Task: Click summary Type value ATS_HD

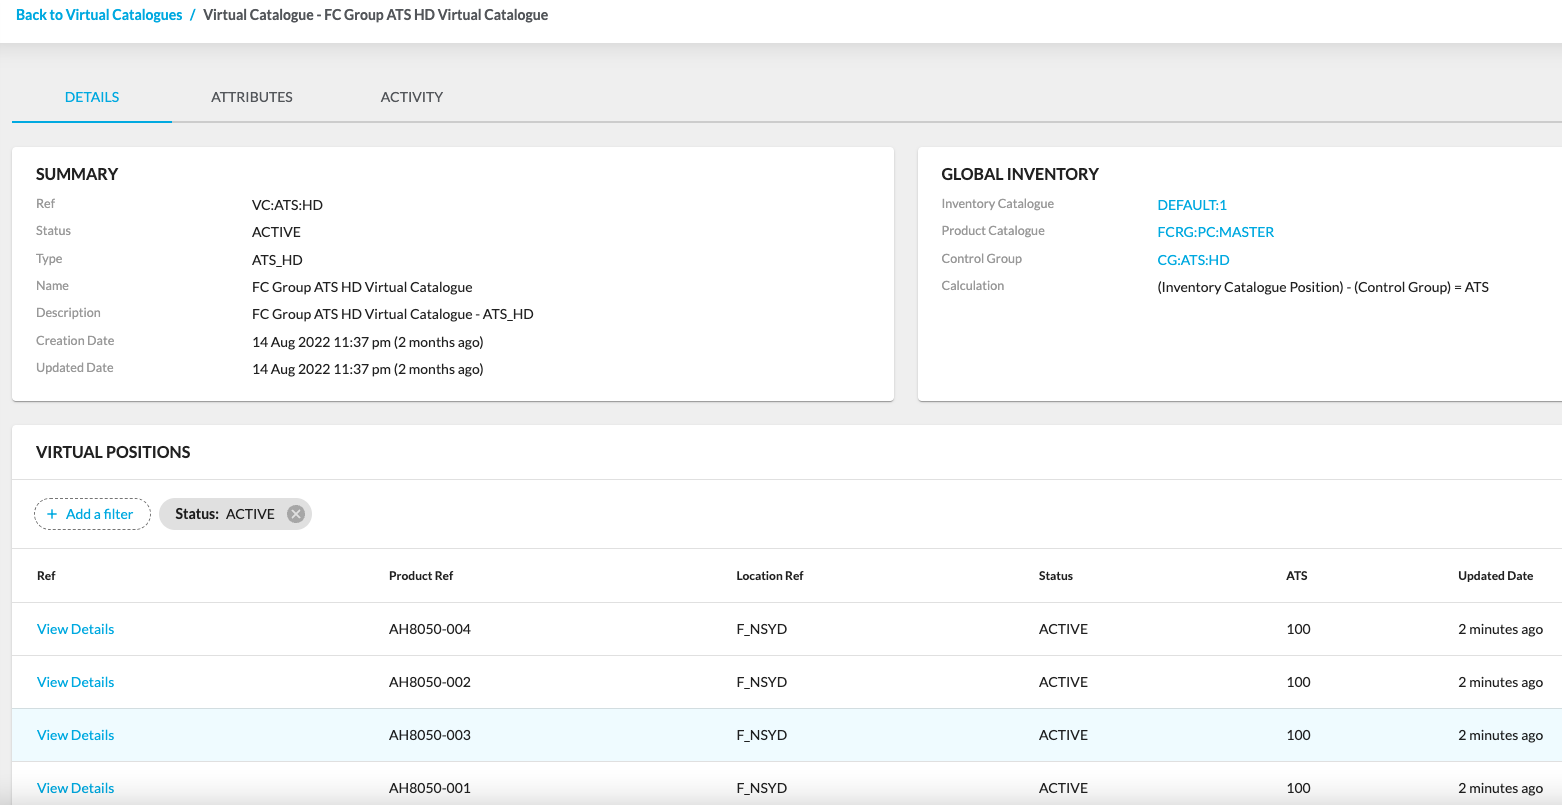Action: coord(277,260)
